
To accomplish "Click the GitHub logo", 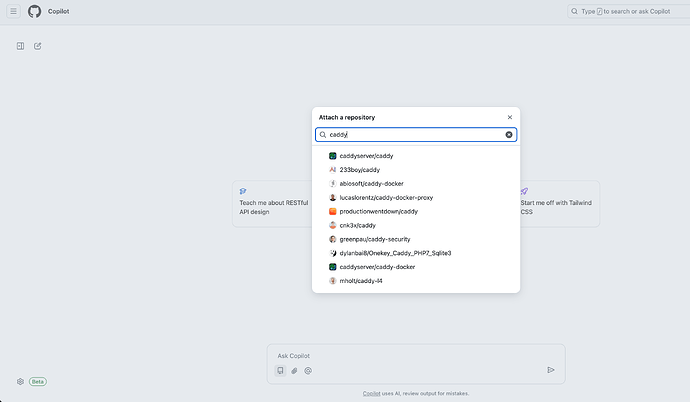I will (x=34, y=11).
